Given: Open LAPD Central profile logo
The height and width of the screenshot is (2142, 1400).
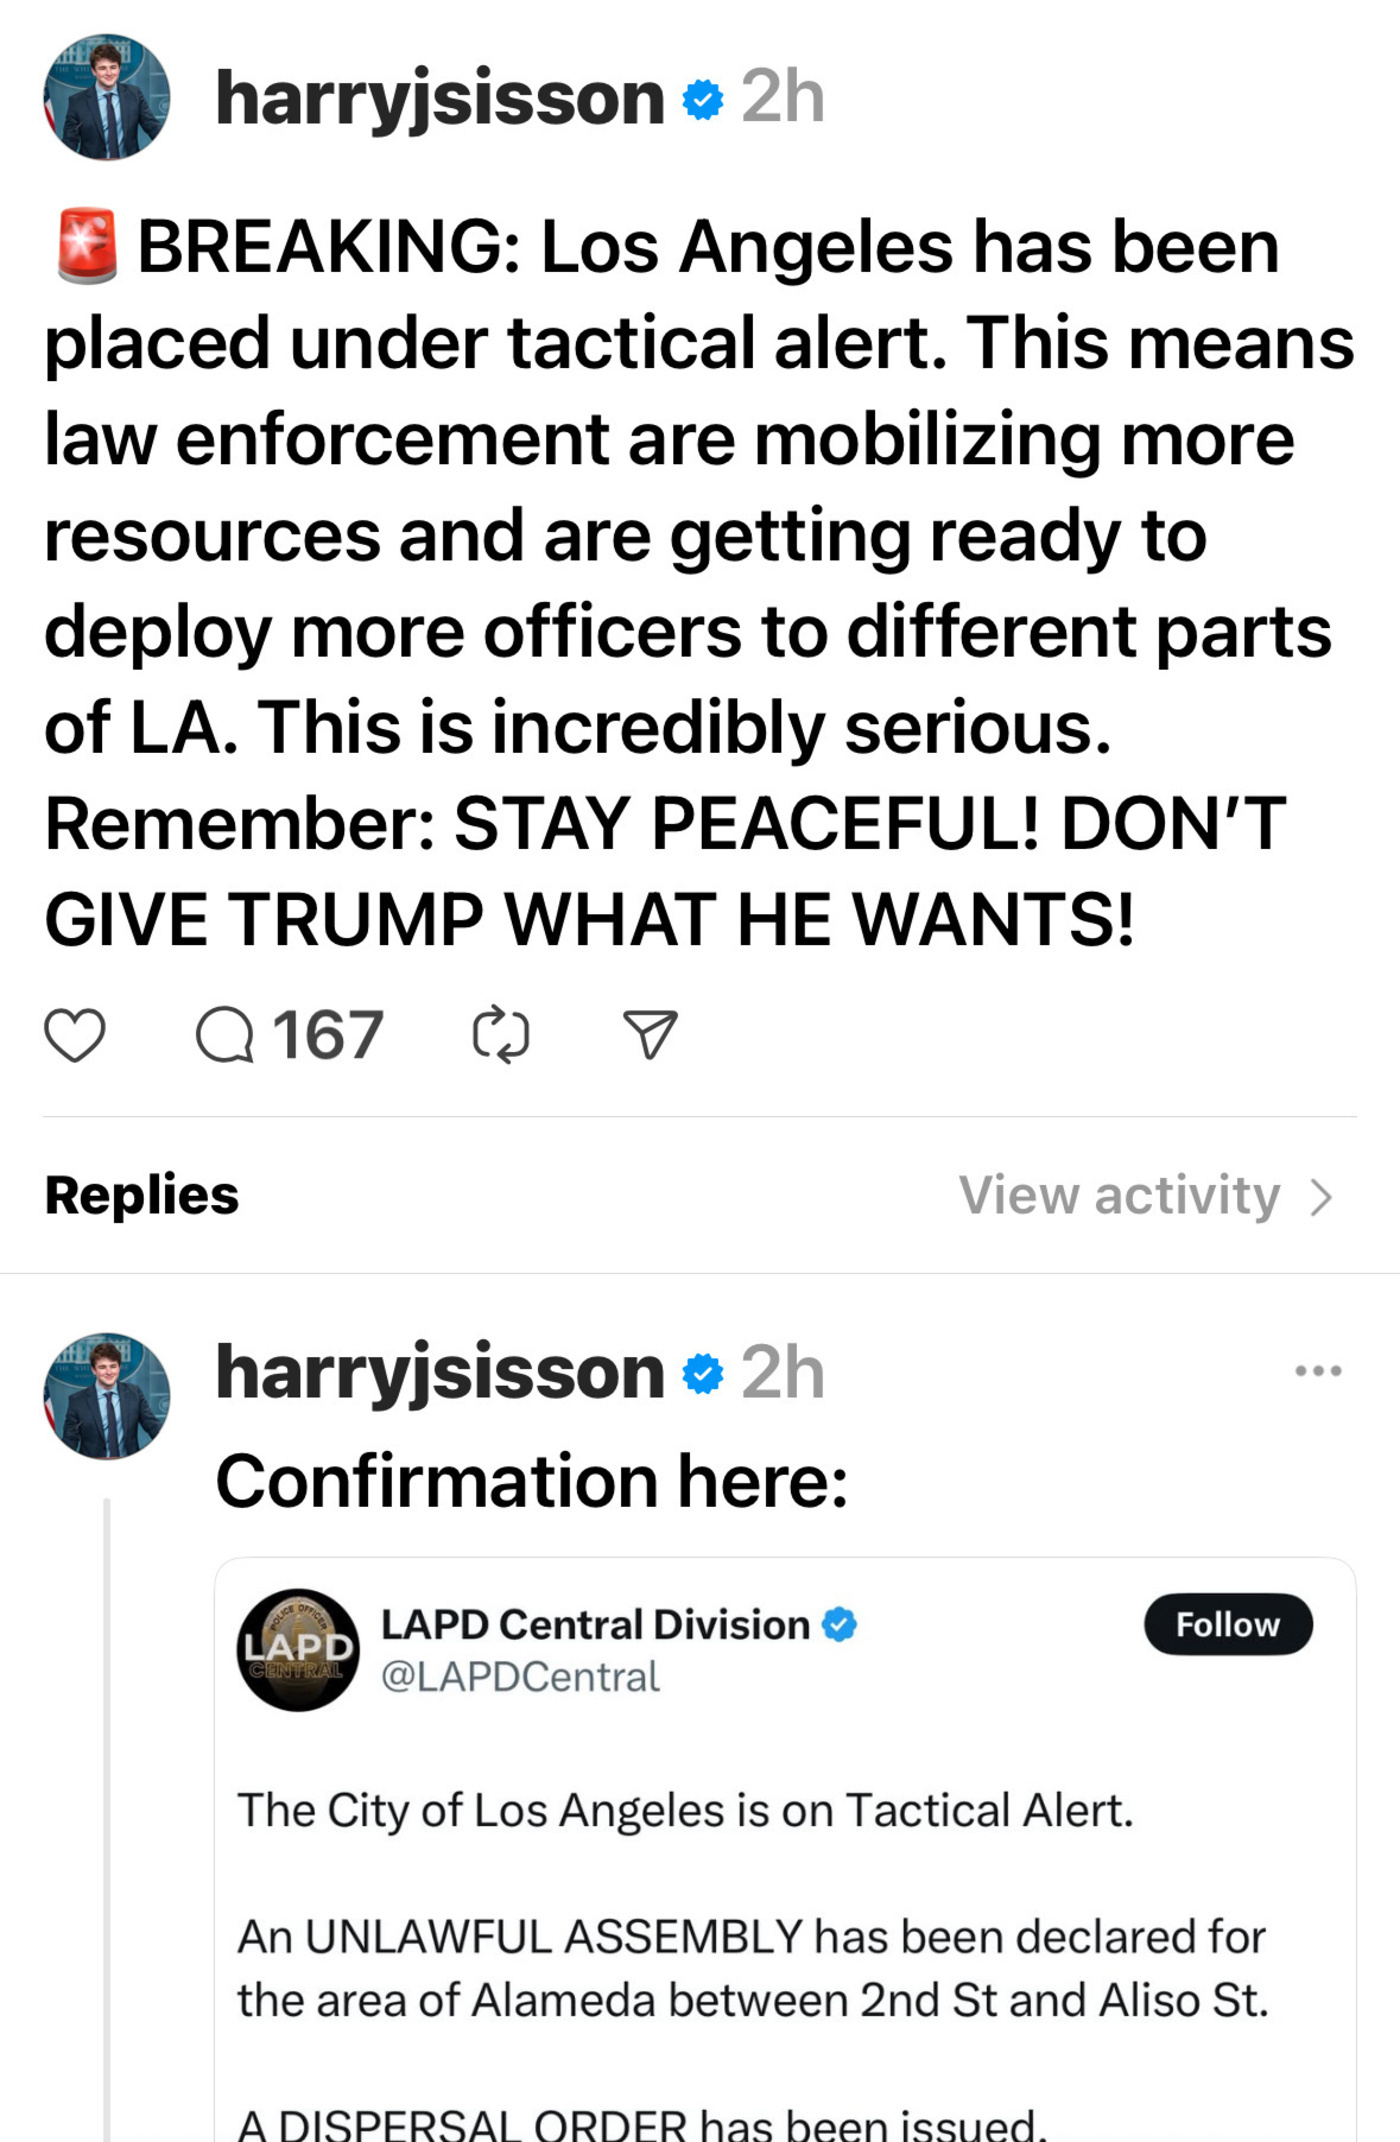Looking at the screenshot, I should 298,1650.
